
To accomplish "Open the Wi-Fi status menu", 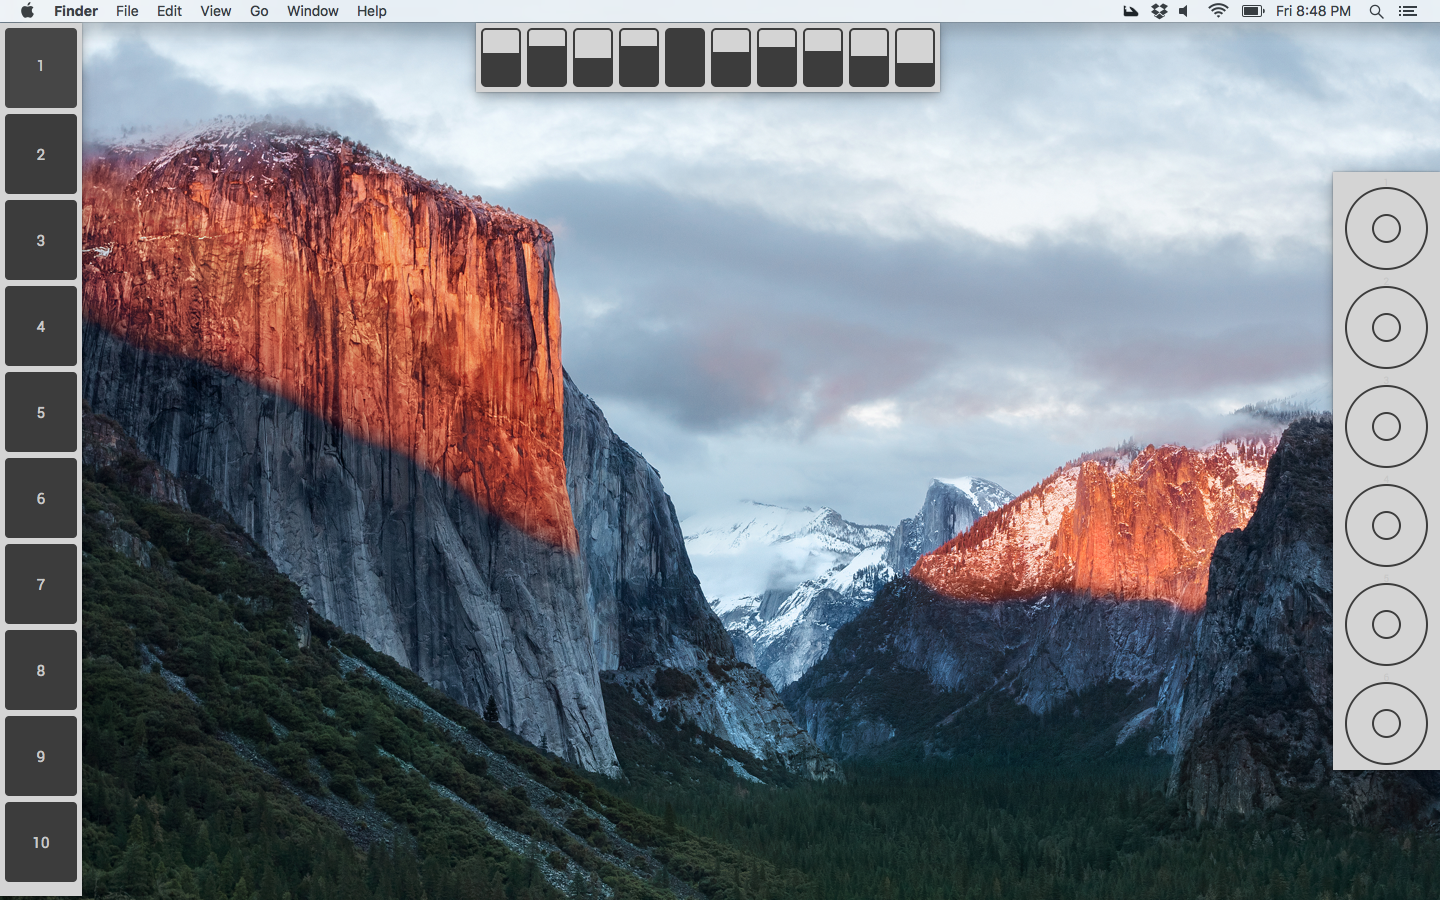I will [1217, 11].
